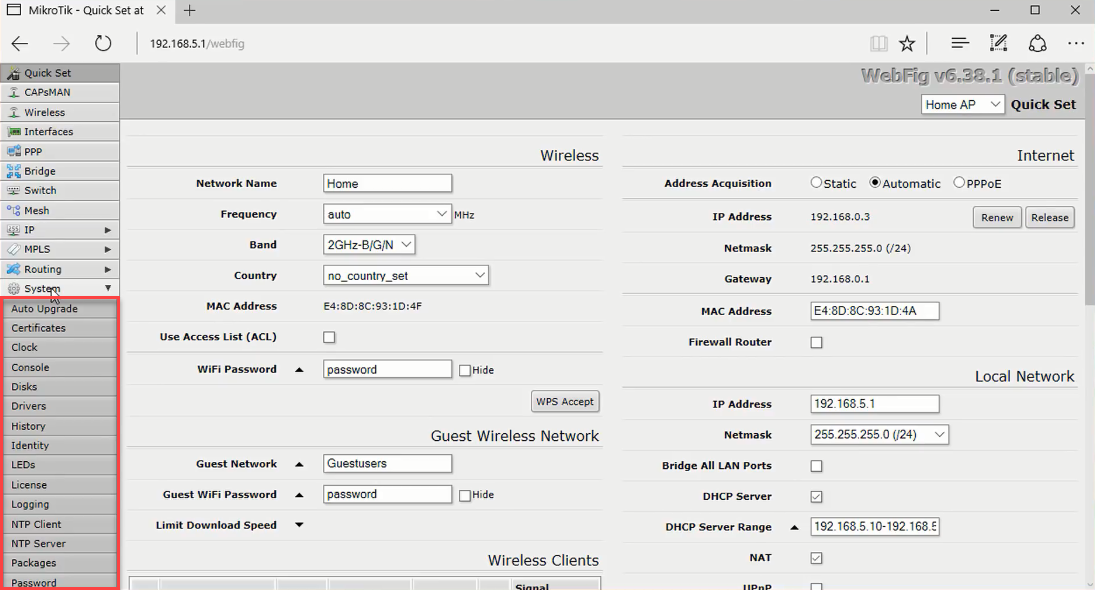Click the favorites star icon
1095x590 pixels.
[x=907, y=43]
